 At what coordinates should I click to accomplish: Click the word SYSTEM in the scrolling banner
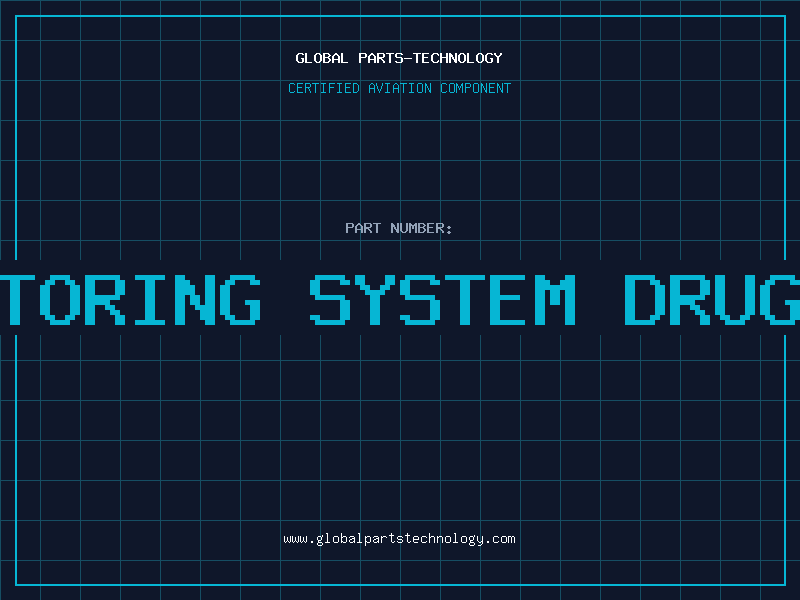(443, 299)
